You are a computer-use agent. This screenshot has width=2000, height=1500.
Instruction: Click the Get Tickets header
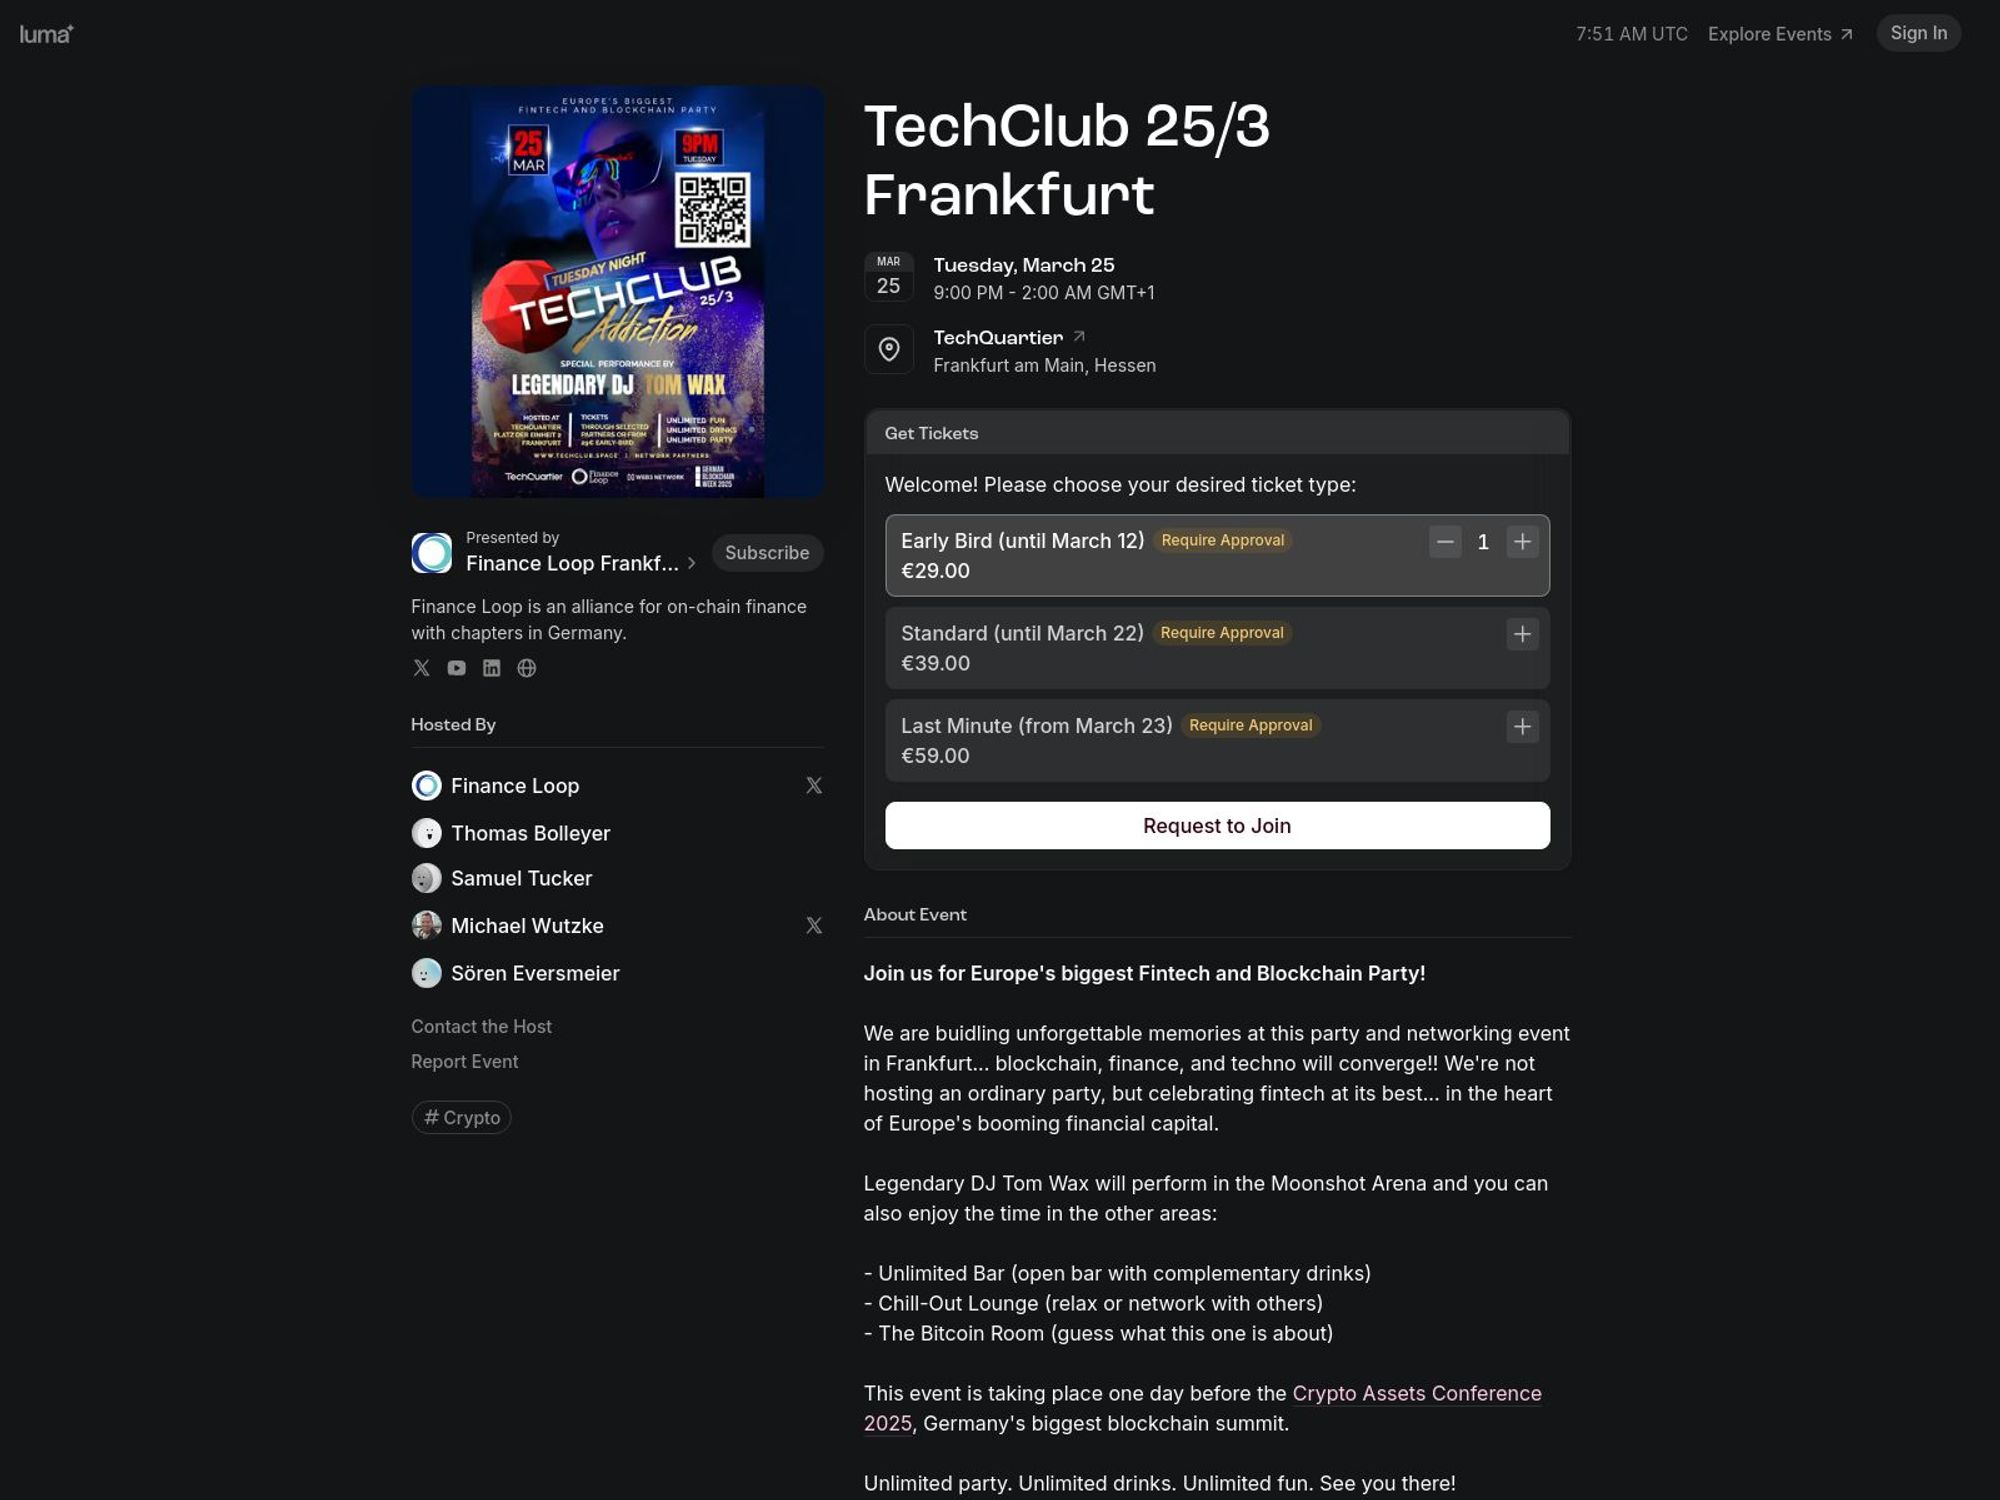(x=931, y=433)
